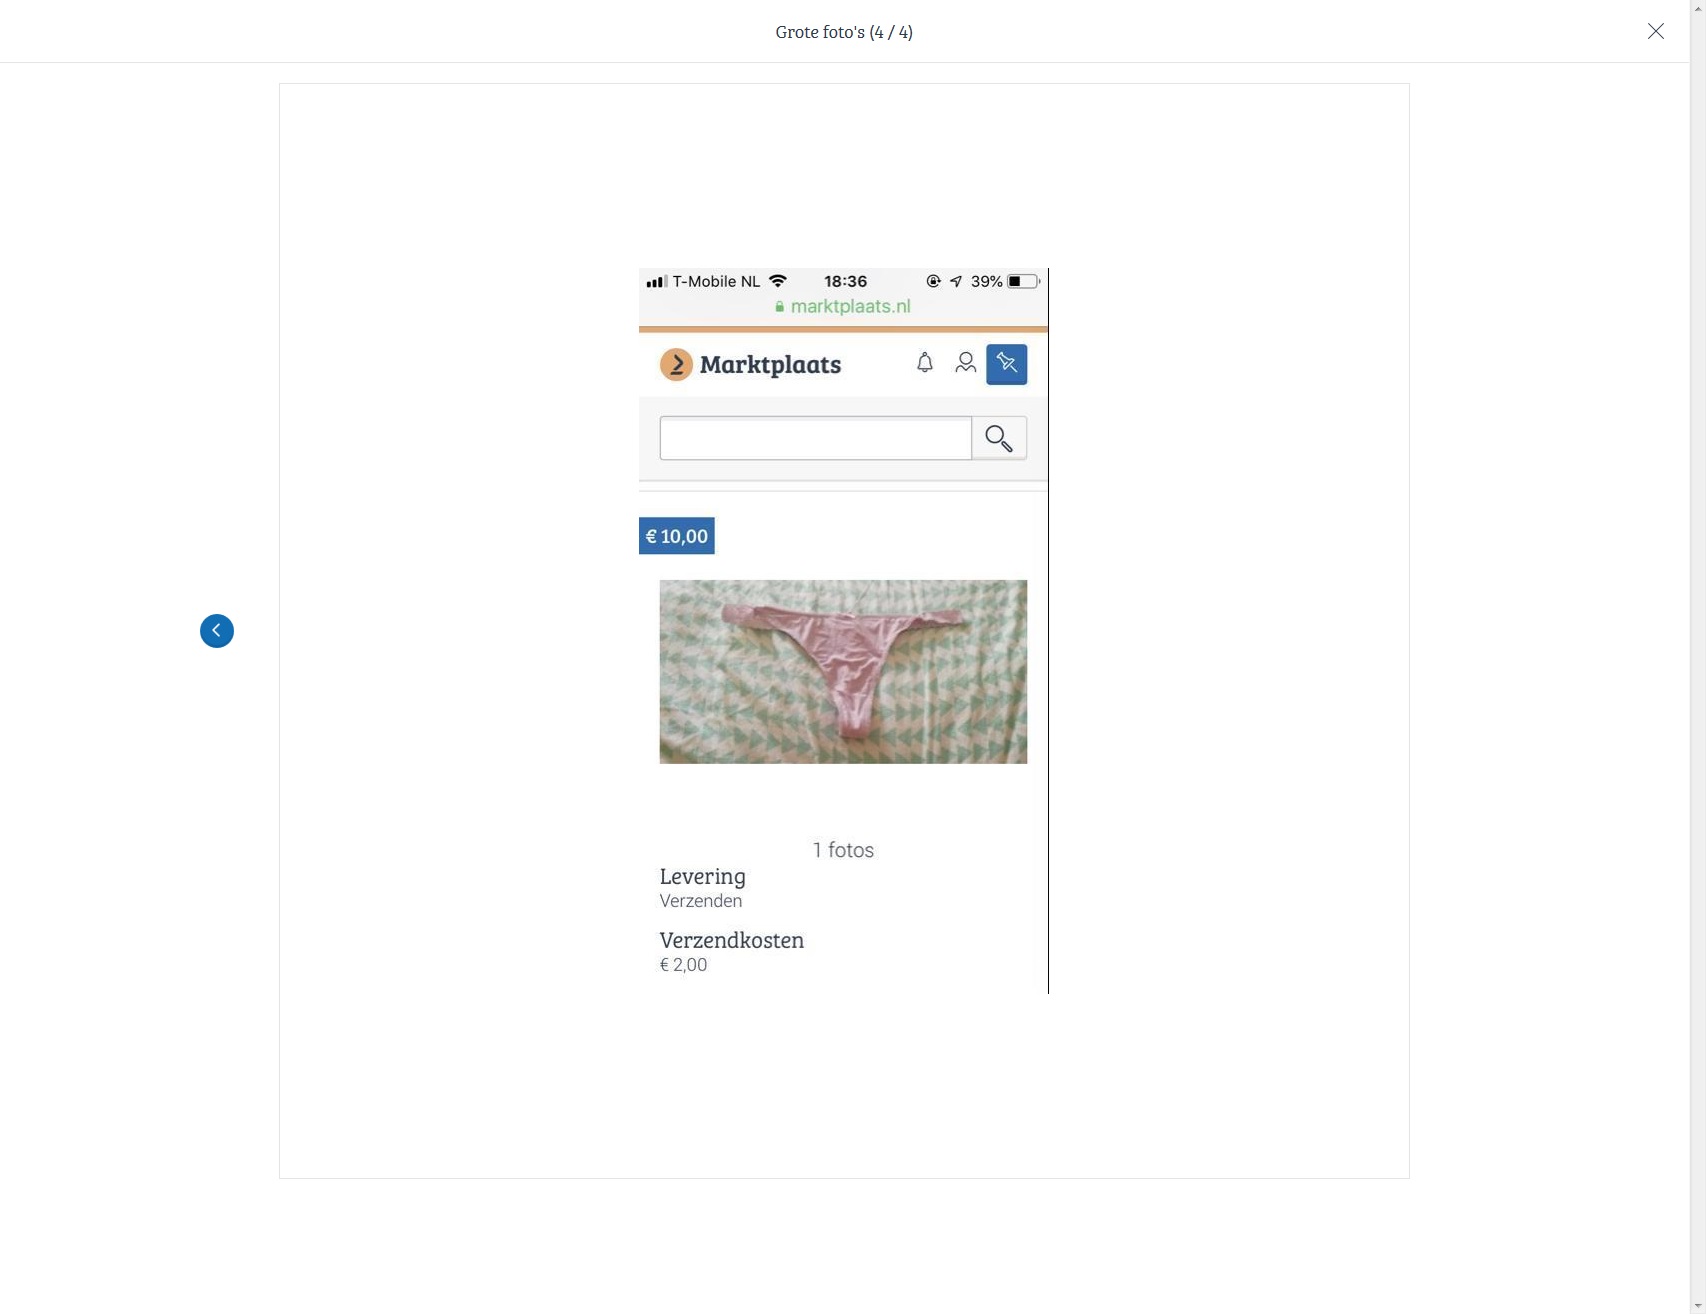1706x1314 pixels.
Task: Click the Marktplaats wordmark text
Action: (x=770, y=365)
